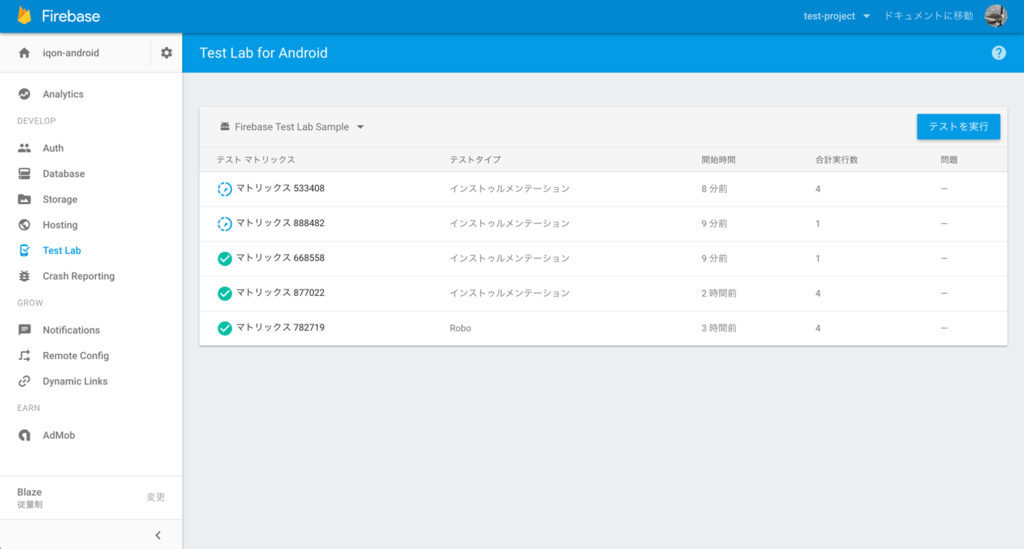Open マトリックス 877022 row name
Image resolution: width=1024 pixels, height=549 pixels.
(280, 292)
